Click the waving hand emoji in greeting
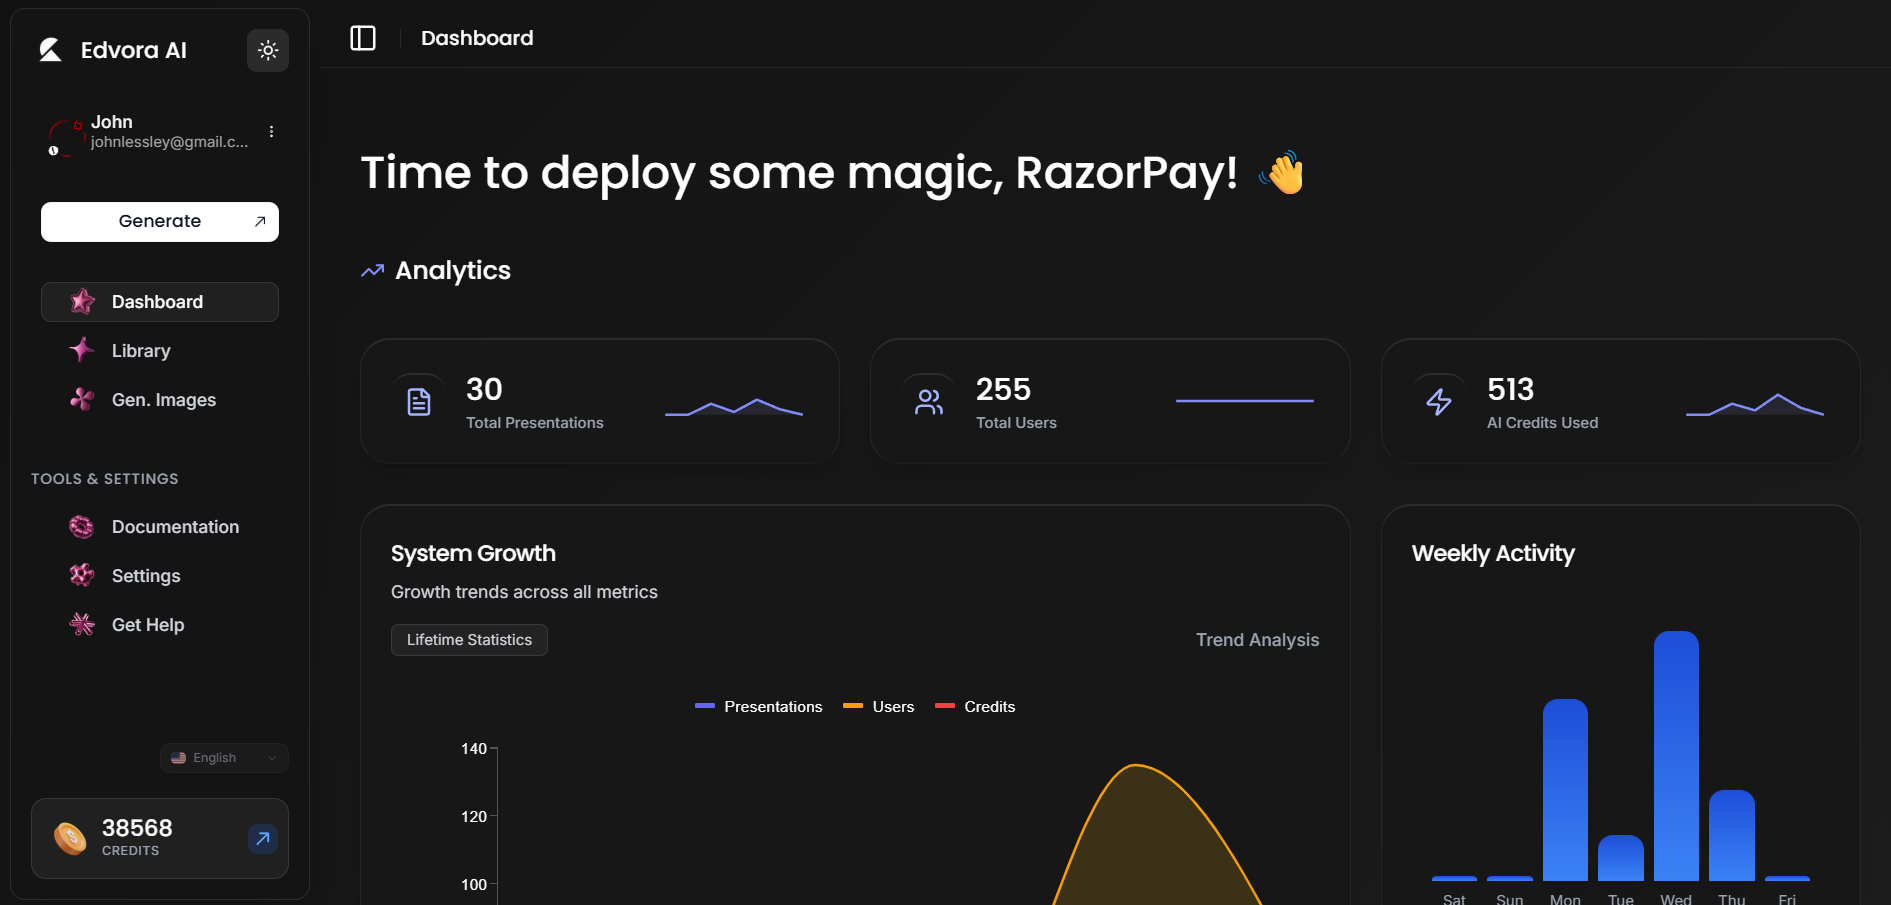The image size is (1891, 905). [1282, 172]
